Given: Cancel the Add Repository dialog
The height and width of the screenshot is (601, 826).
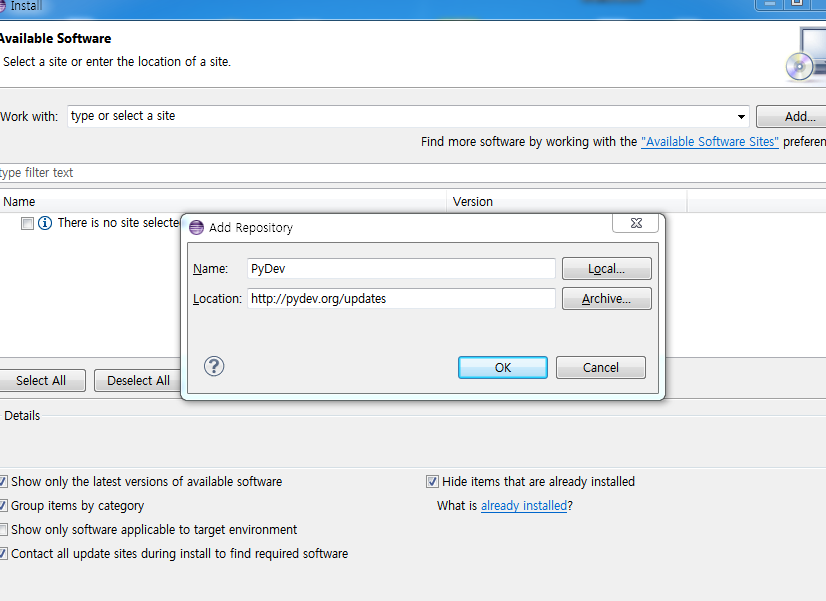Looking at the screenshot, I should (x=600, y=367).
